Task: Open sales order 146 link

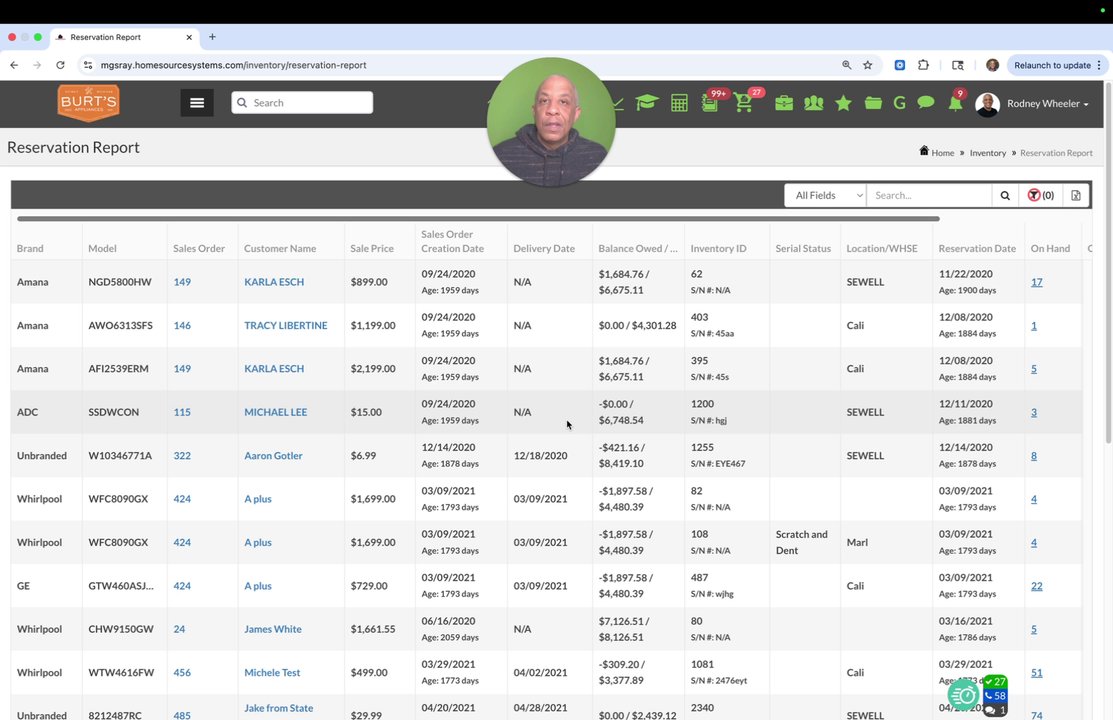Action: (x=182, y=325)
